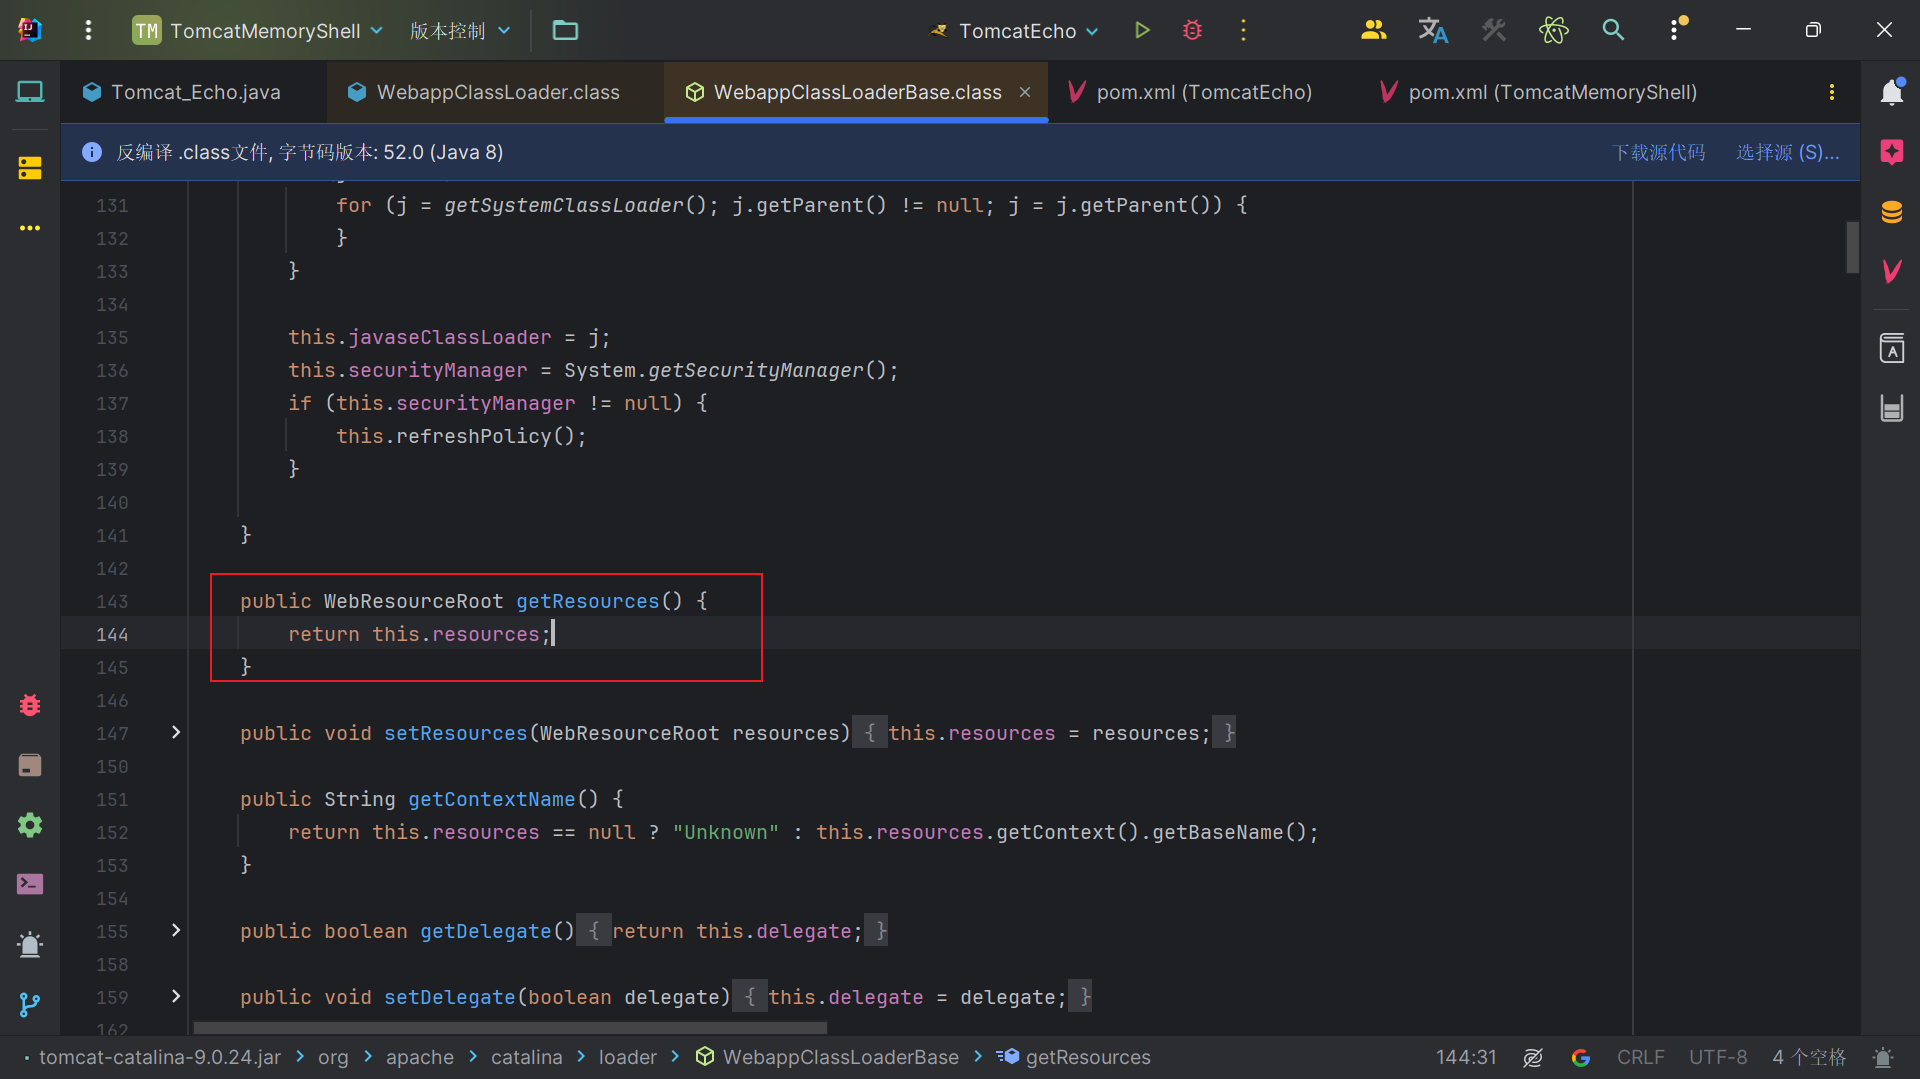Open Code With Me users icon
The width and height of the screenshot is (1920, 1079).
[1374, 30]
